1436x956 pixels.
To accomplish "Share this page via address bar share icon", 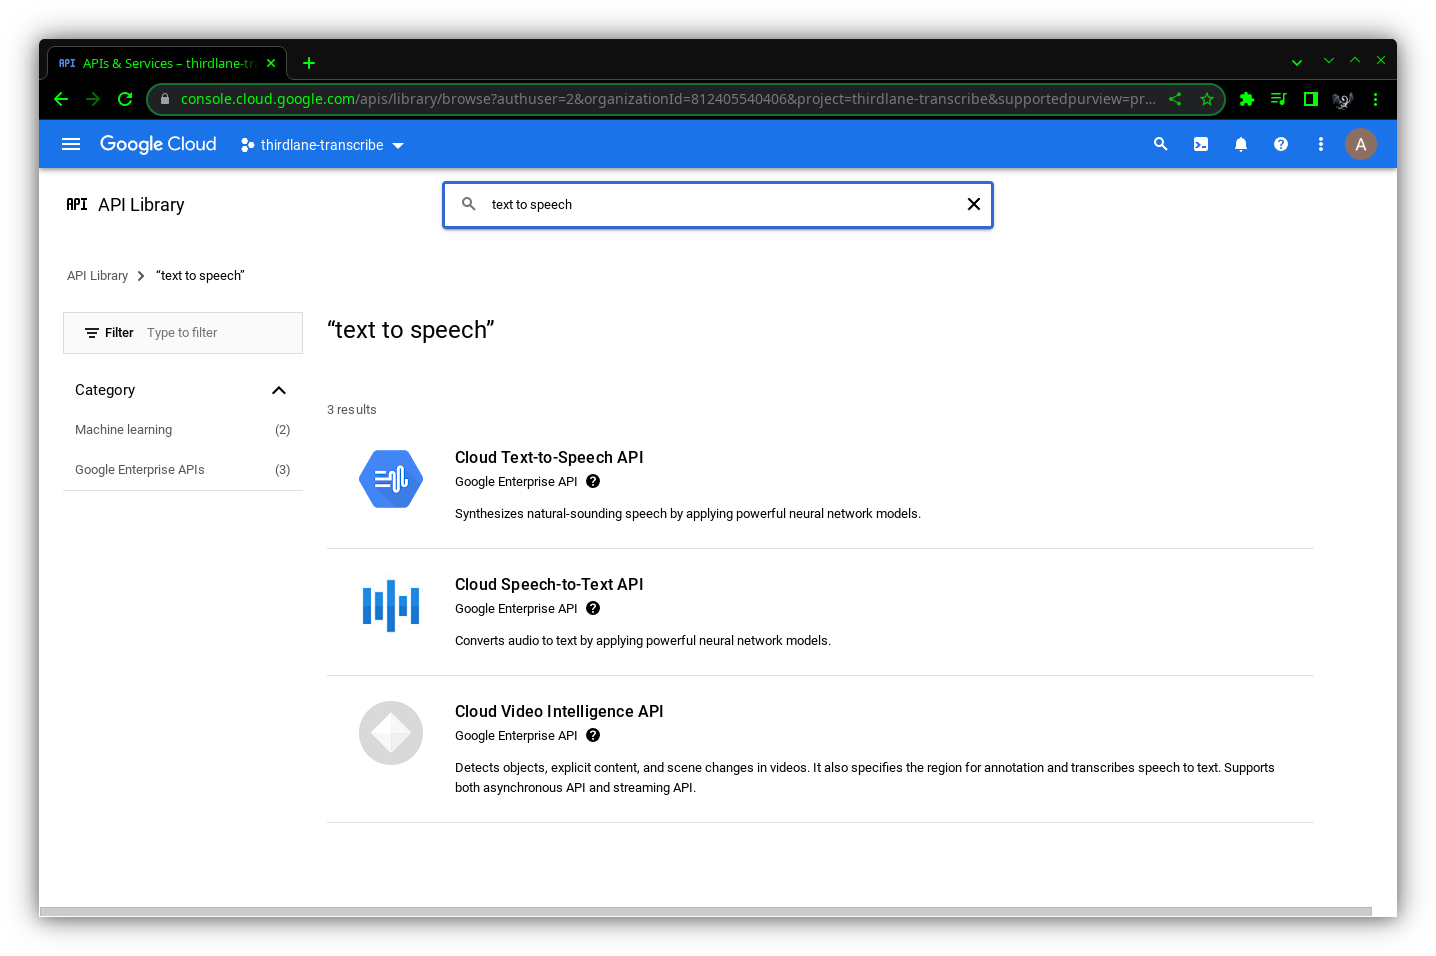I will [x=1175, y=99].
